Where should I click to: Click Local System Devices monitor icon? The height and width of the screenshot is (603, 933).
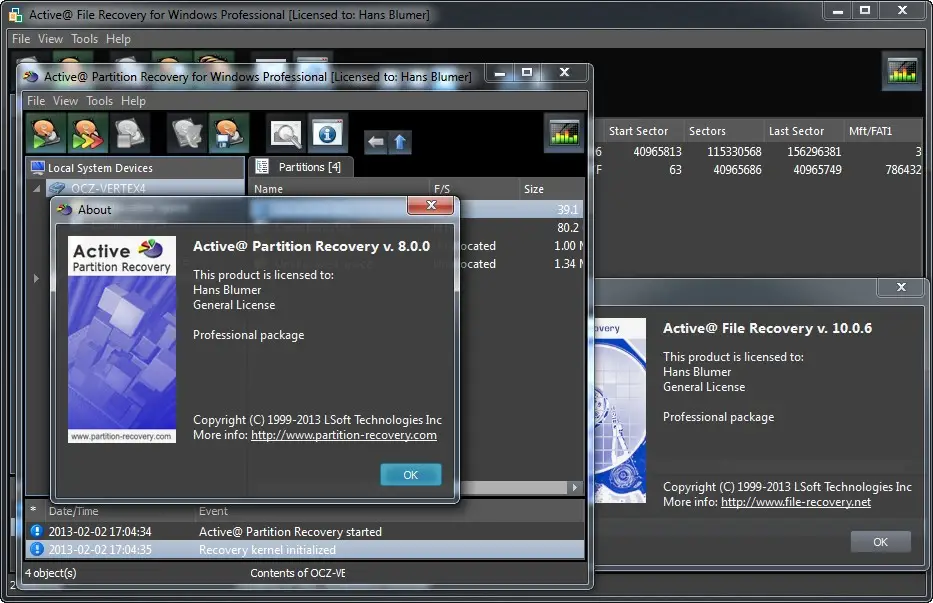tap(37, 167)
